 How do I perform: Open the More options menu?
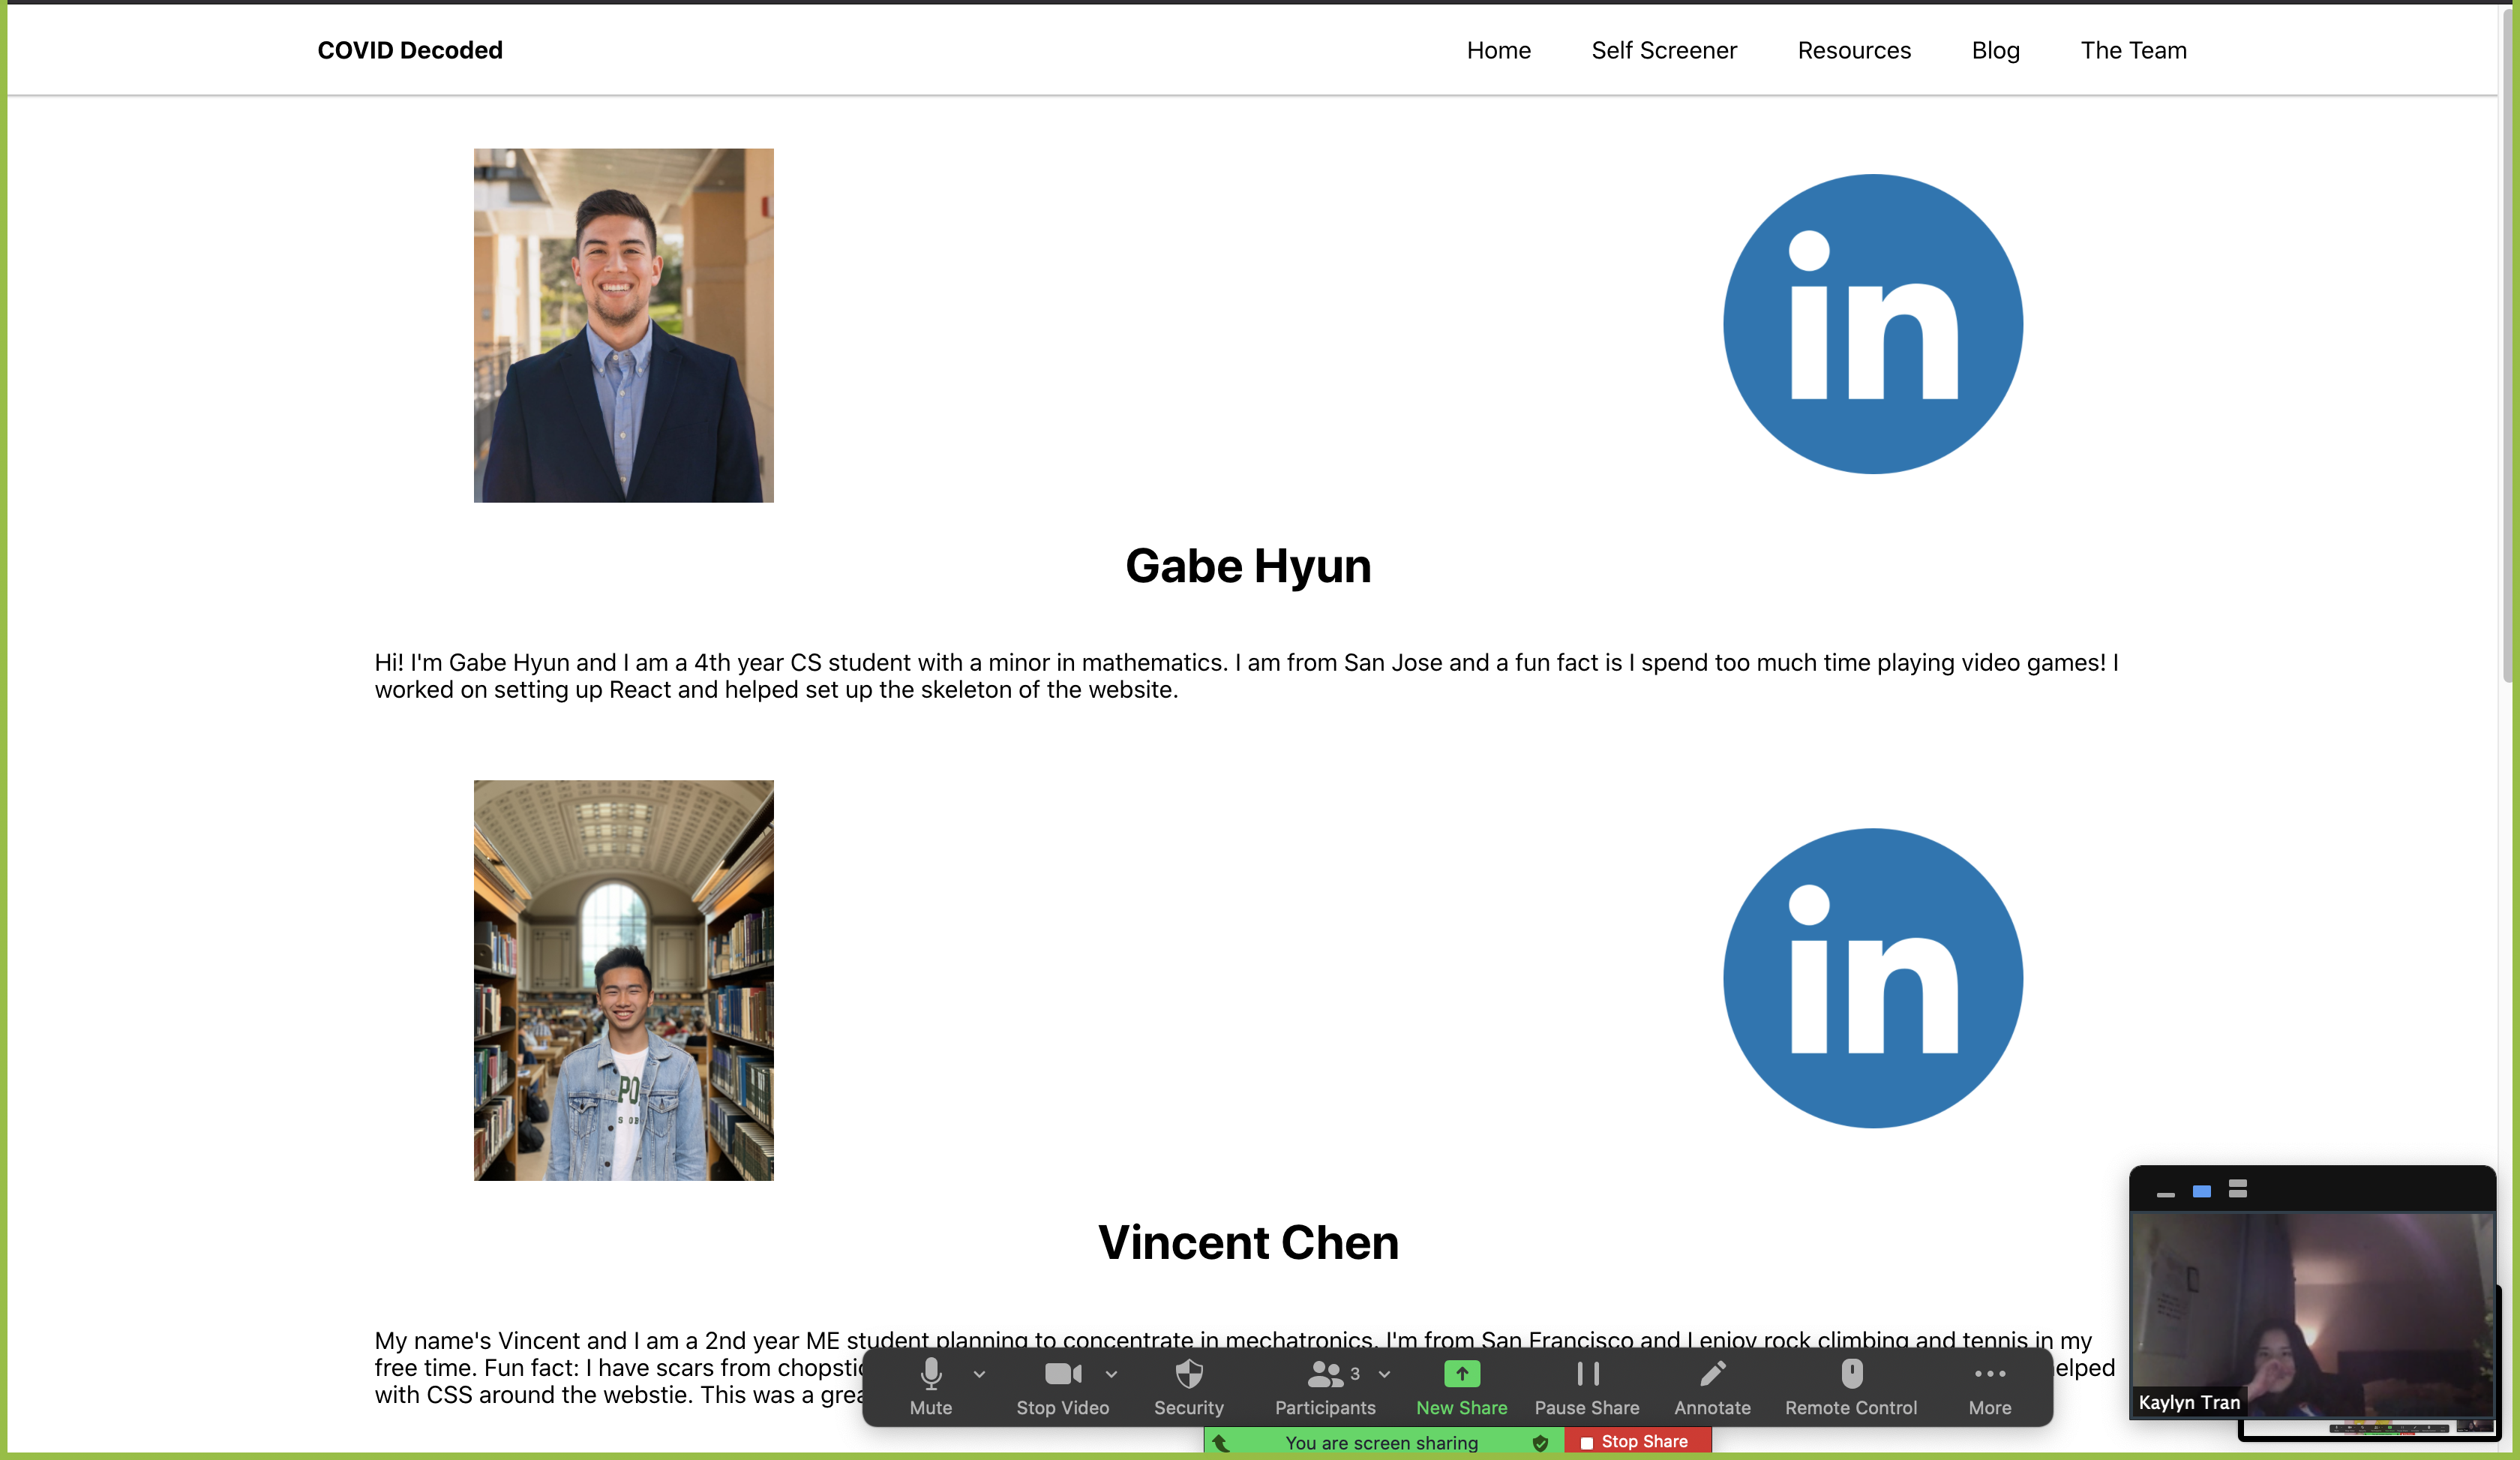pos(1990,1385)
